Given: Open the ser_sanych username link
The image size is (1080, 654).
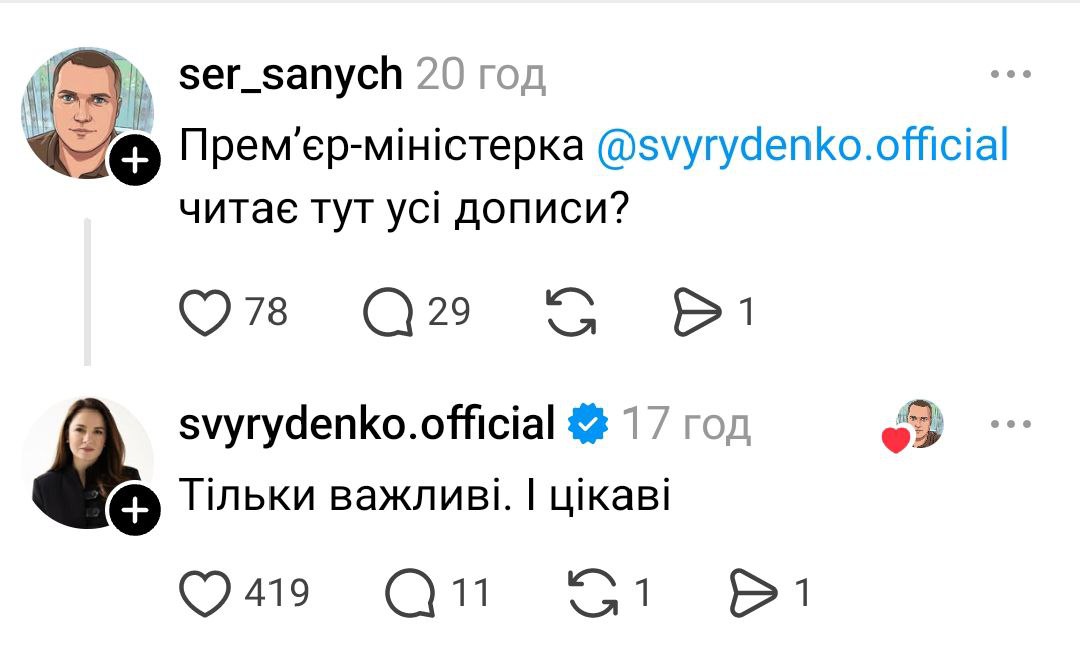Looking at the screenshot, I should 290,75.
